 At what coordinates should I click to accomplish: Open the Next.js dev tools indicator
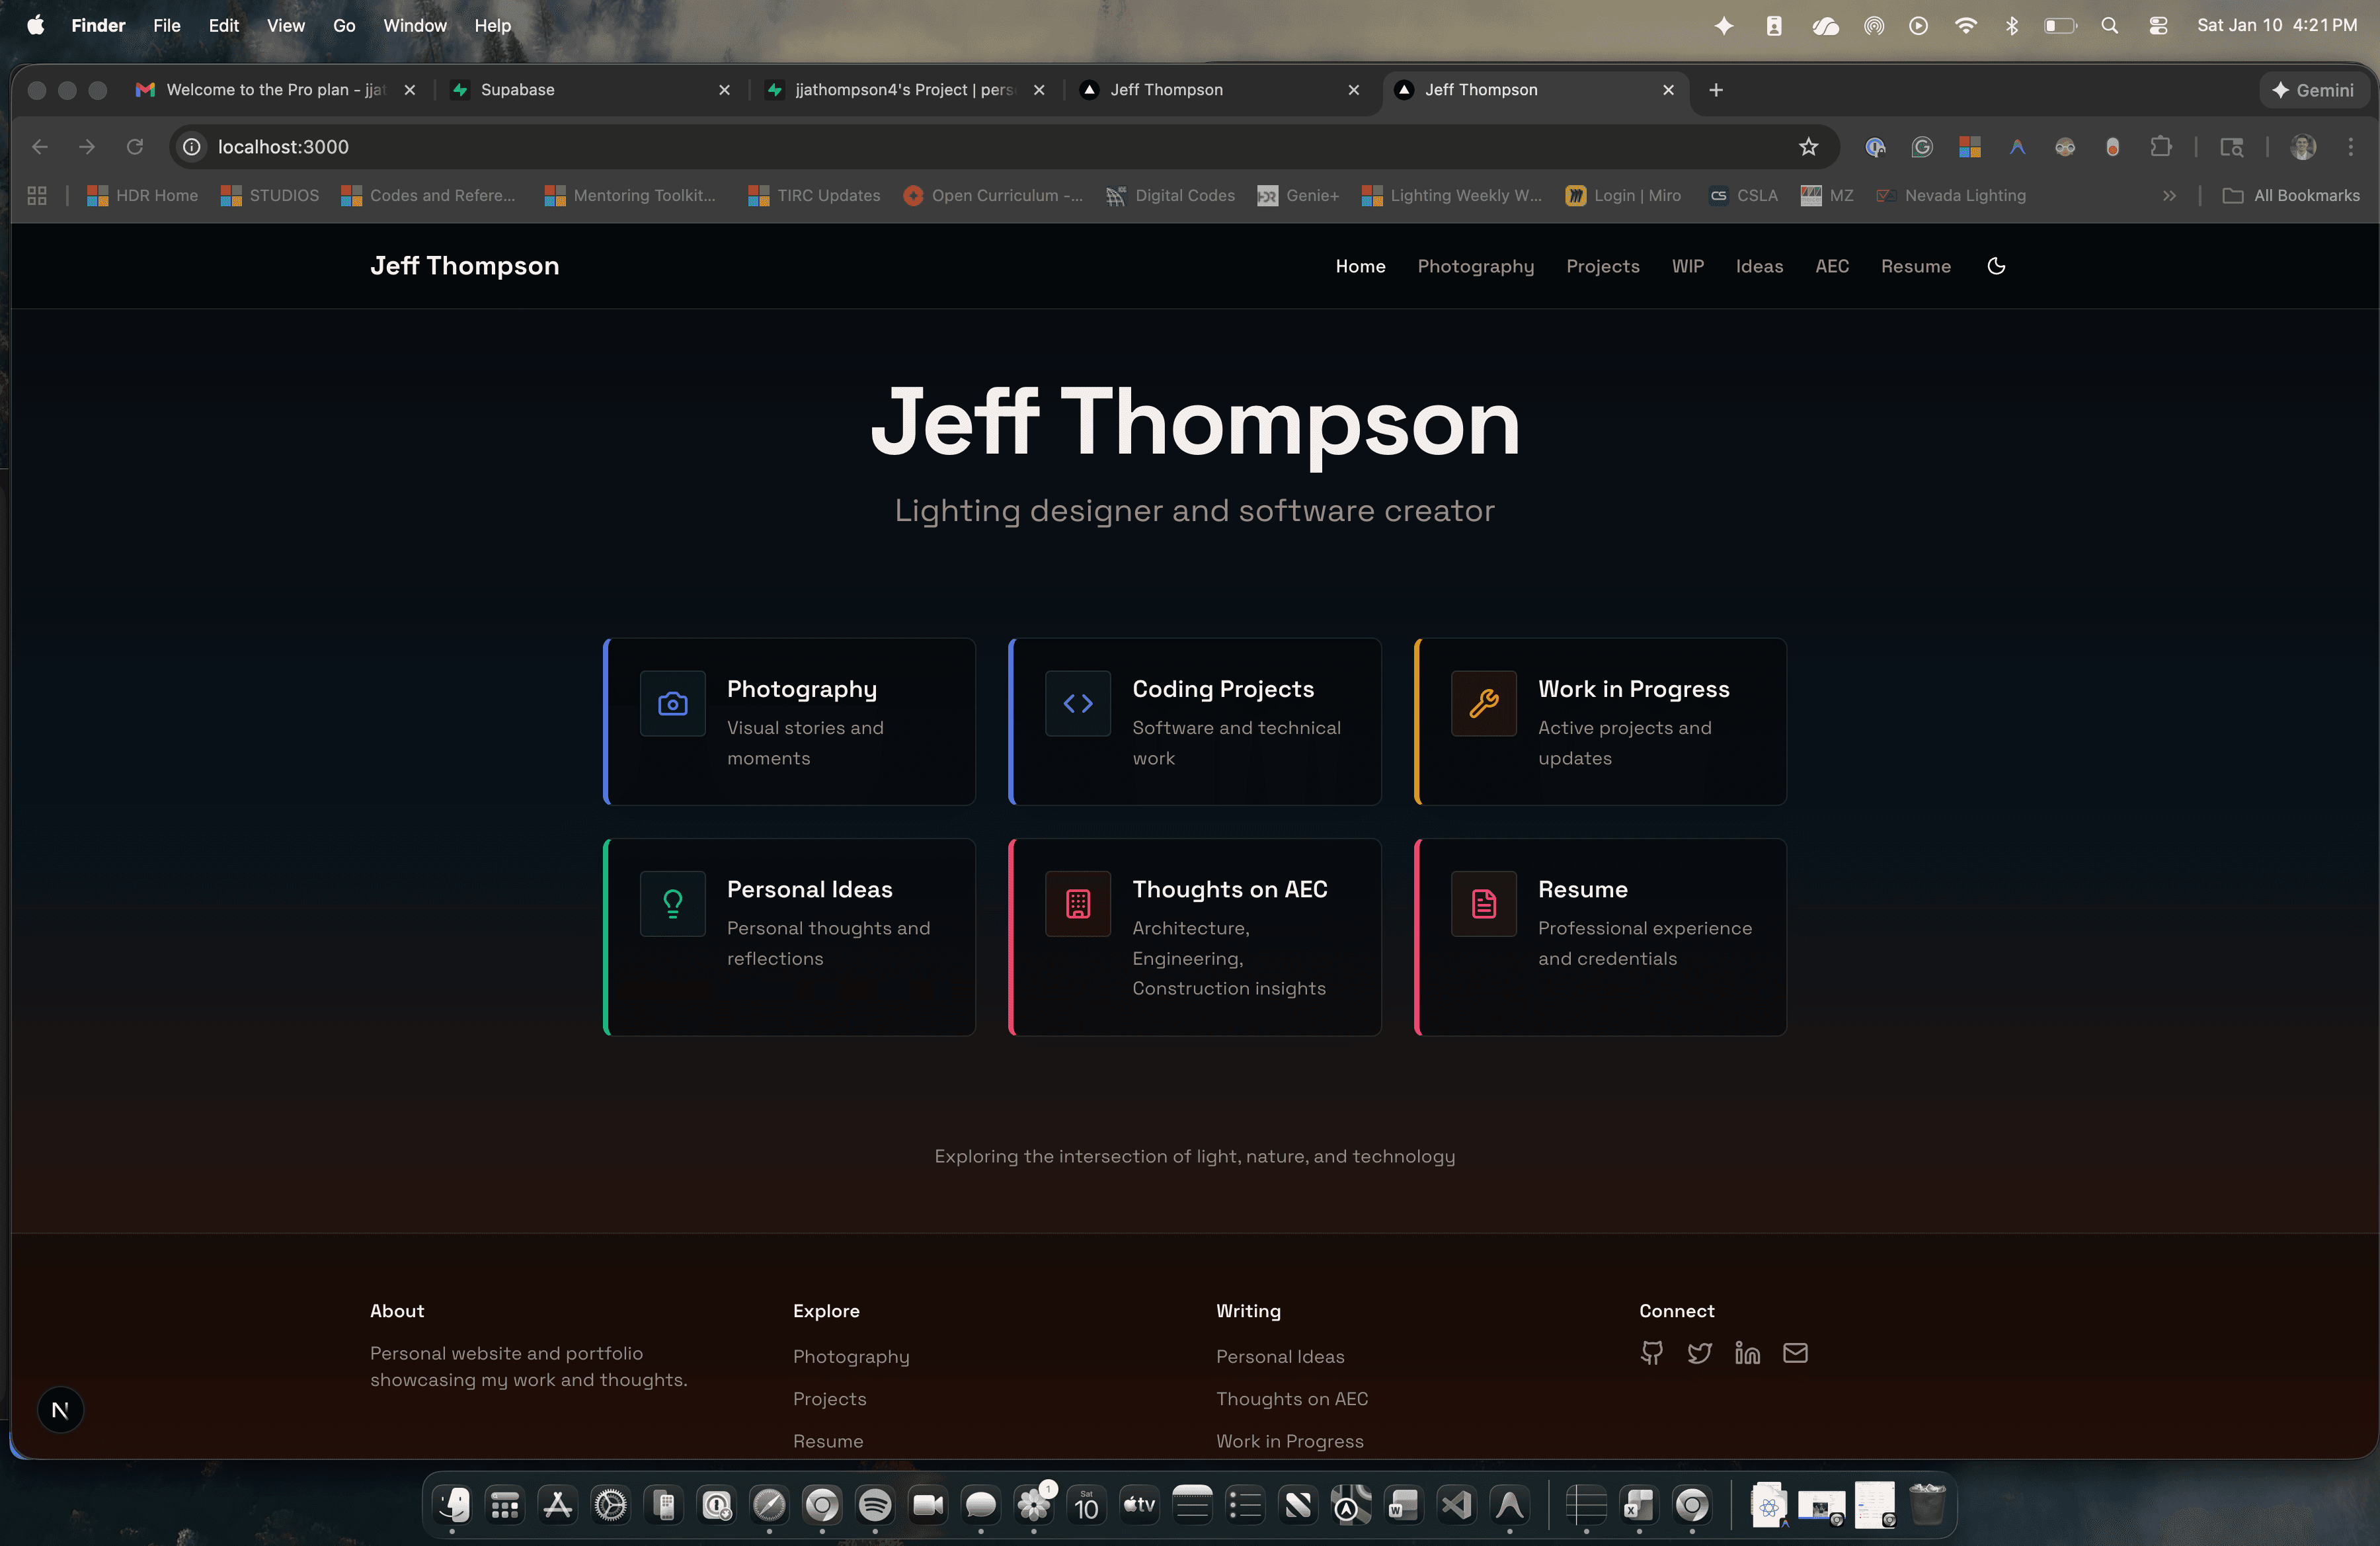tap(60, 1410)
